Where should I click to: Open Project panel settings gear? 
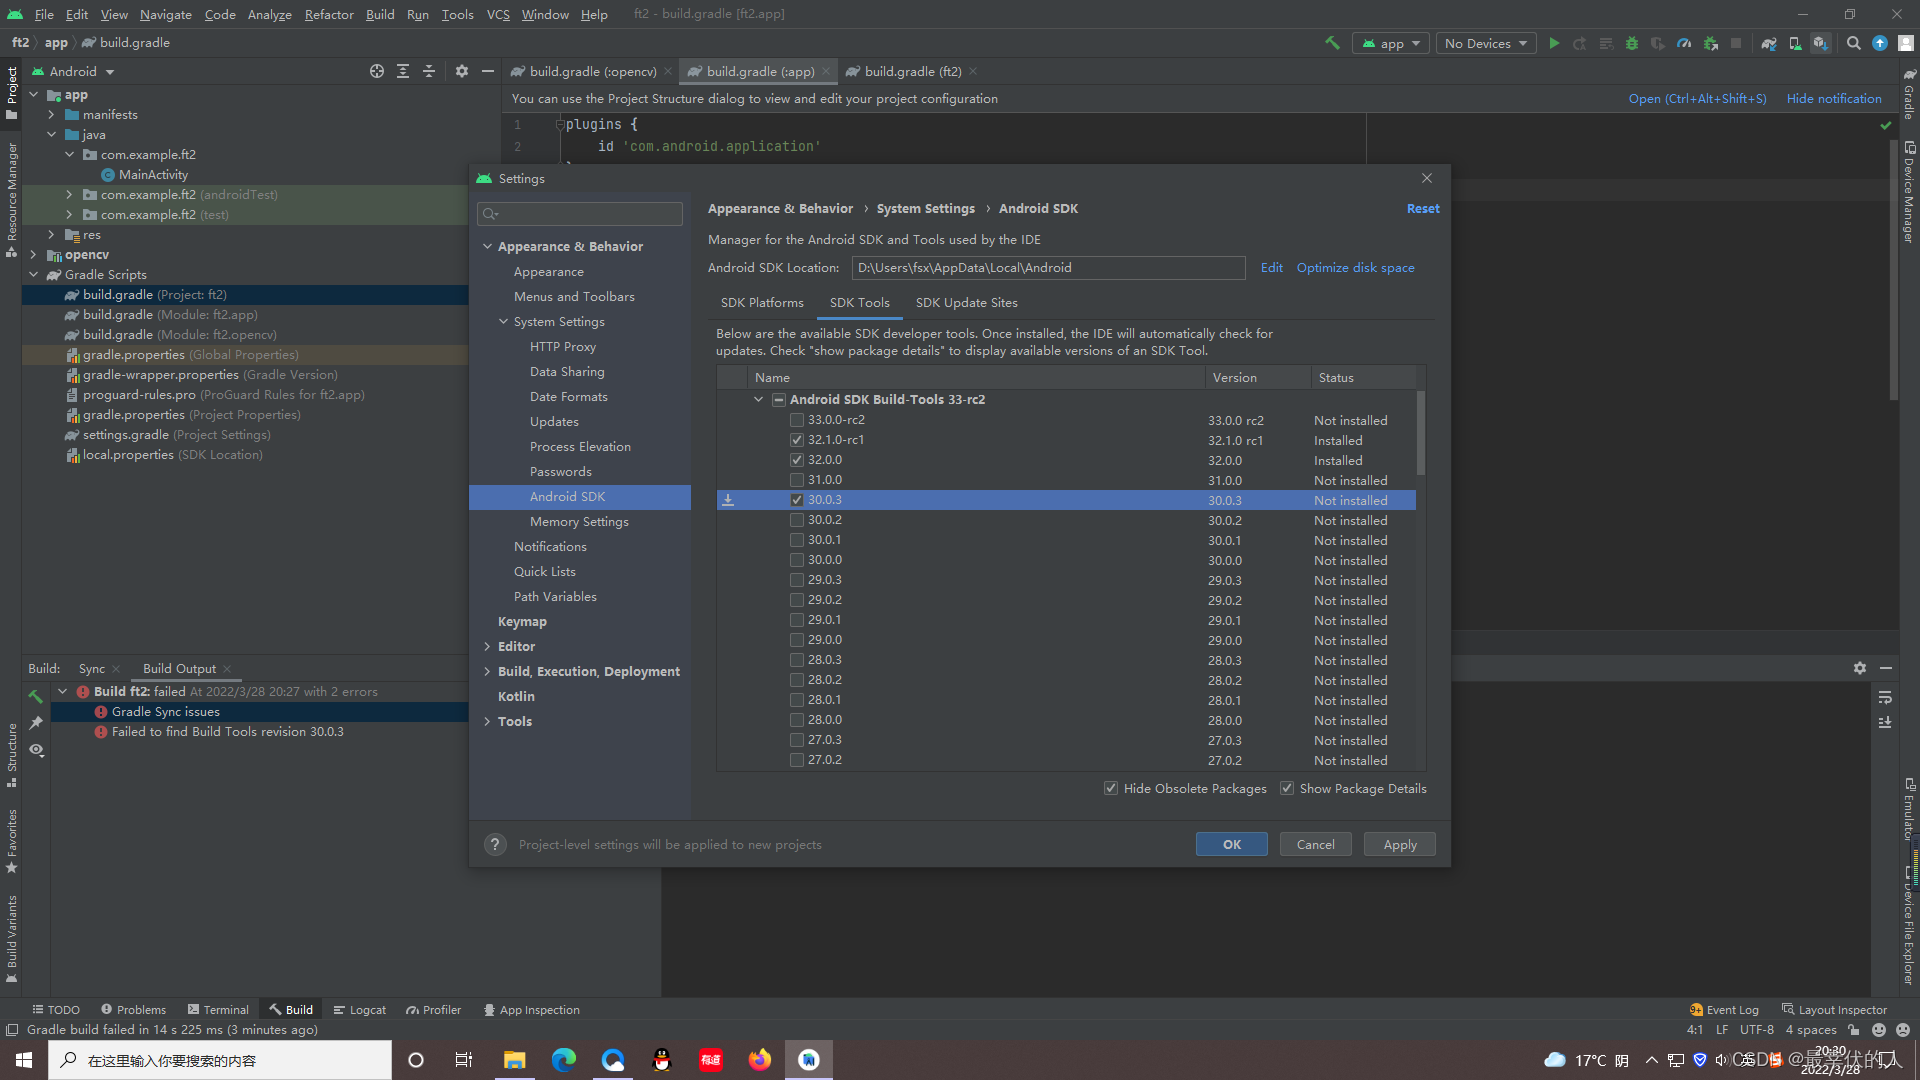[x=461, y=71]
